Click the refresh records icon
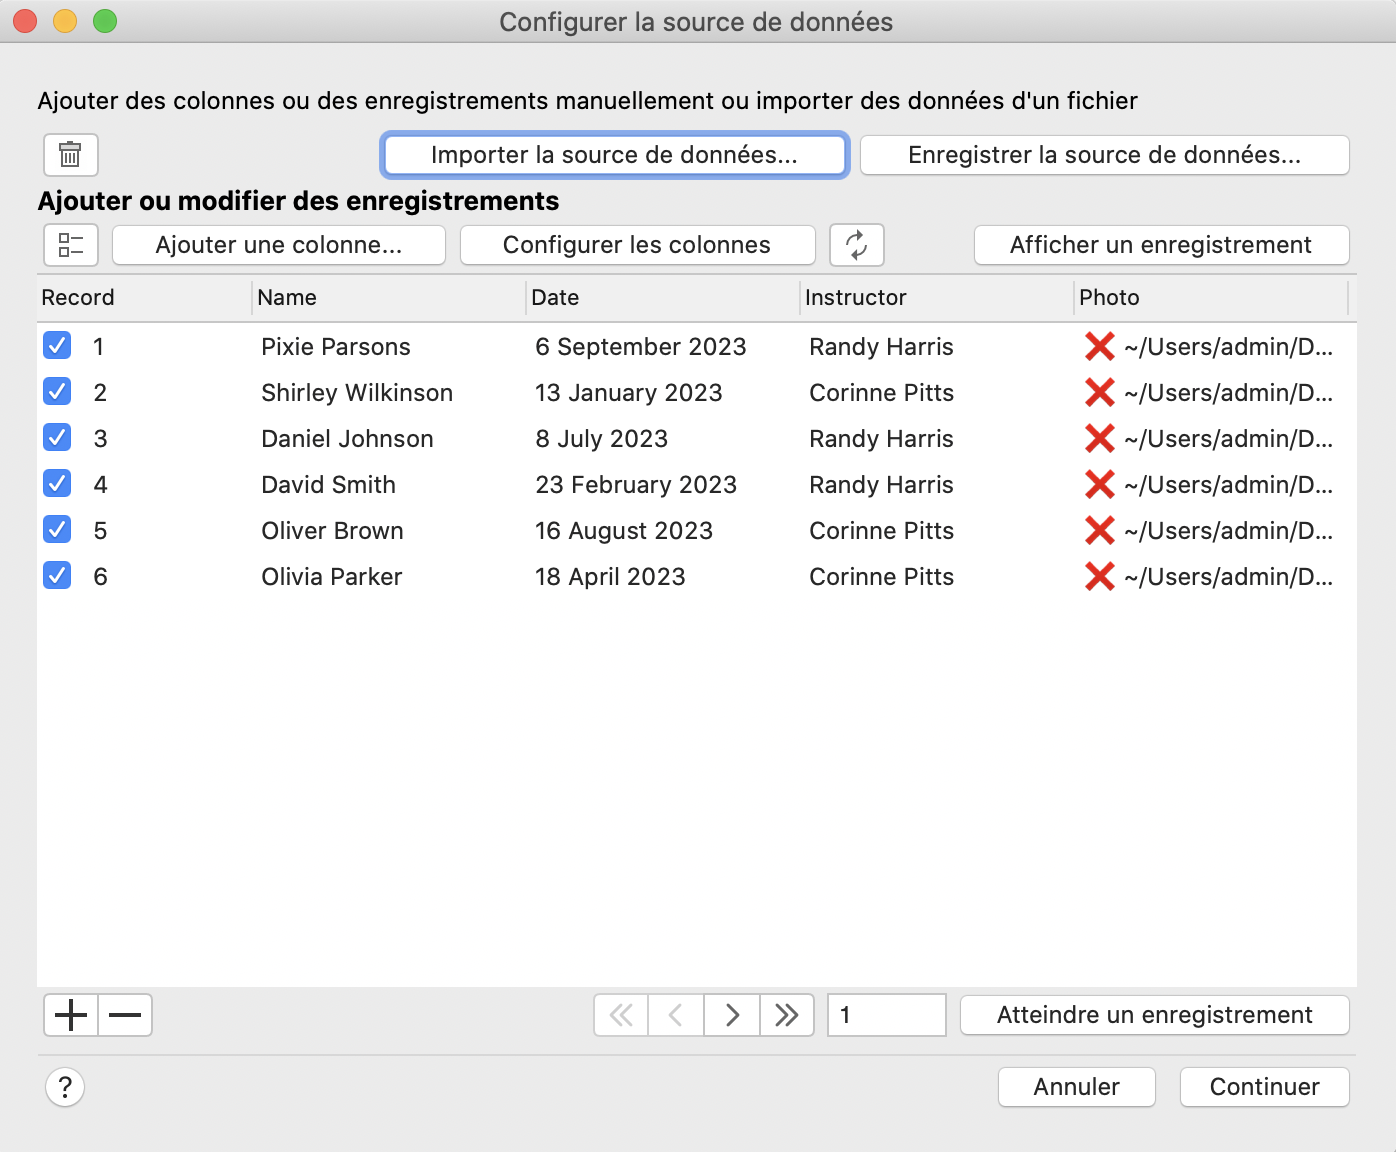Viewport: 1396px width, 1152px height. click(857, 245)
